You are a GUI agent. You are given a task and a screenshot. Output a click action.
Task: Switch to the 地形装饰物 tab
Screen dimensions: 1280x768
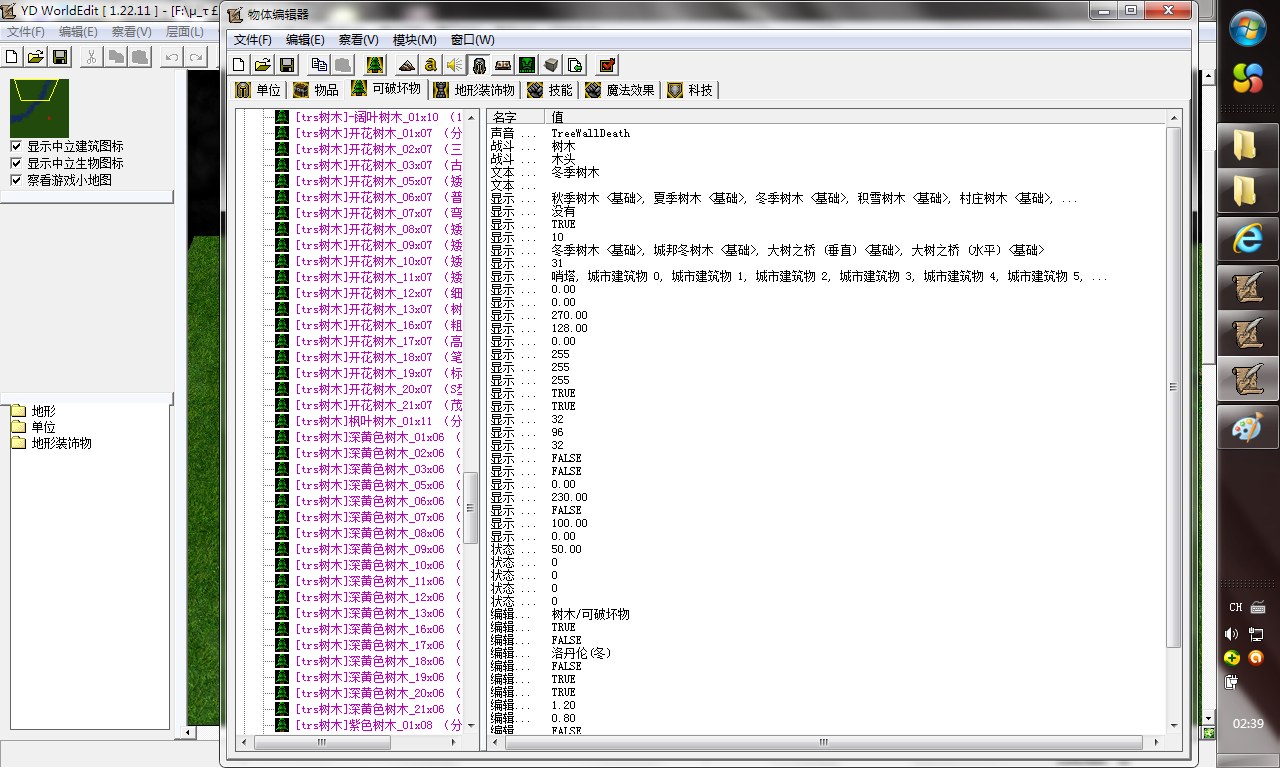475,90
